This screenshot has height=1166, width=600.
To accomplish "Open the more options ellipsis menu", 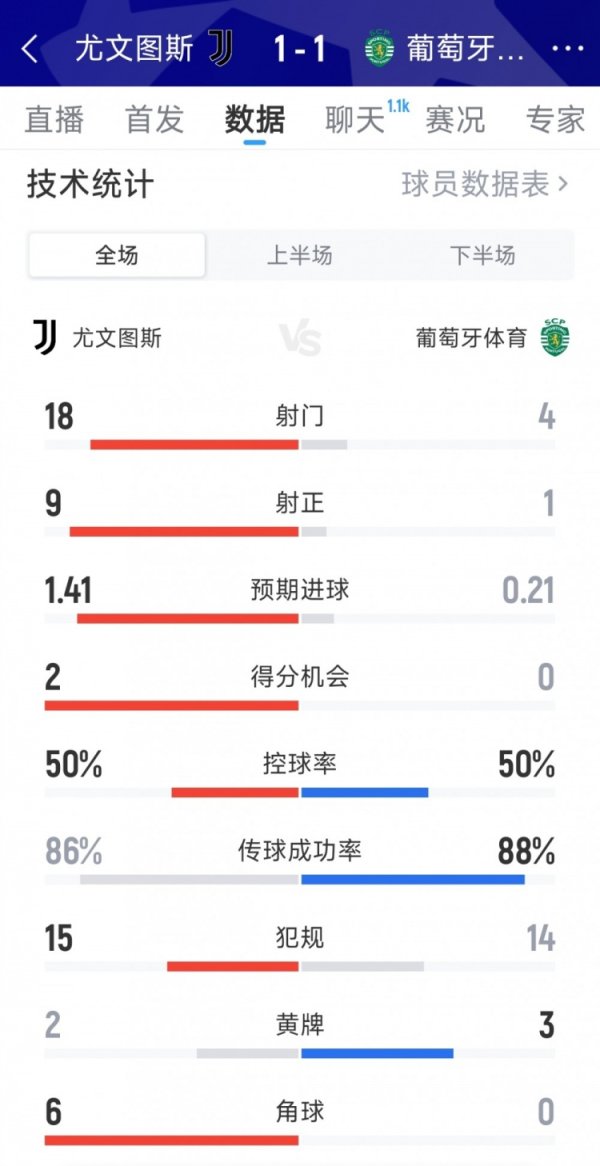I will 568,48.
